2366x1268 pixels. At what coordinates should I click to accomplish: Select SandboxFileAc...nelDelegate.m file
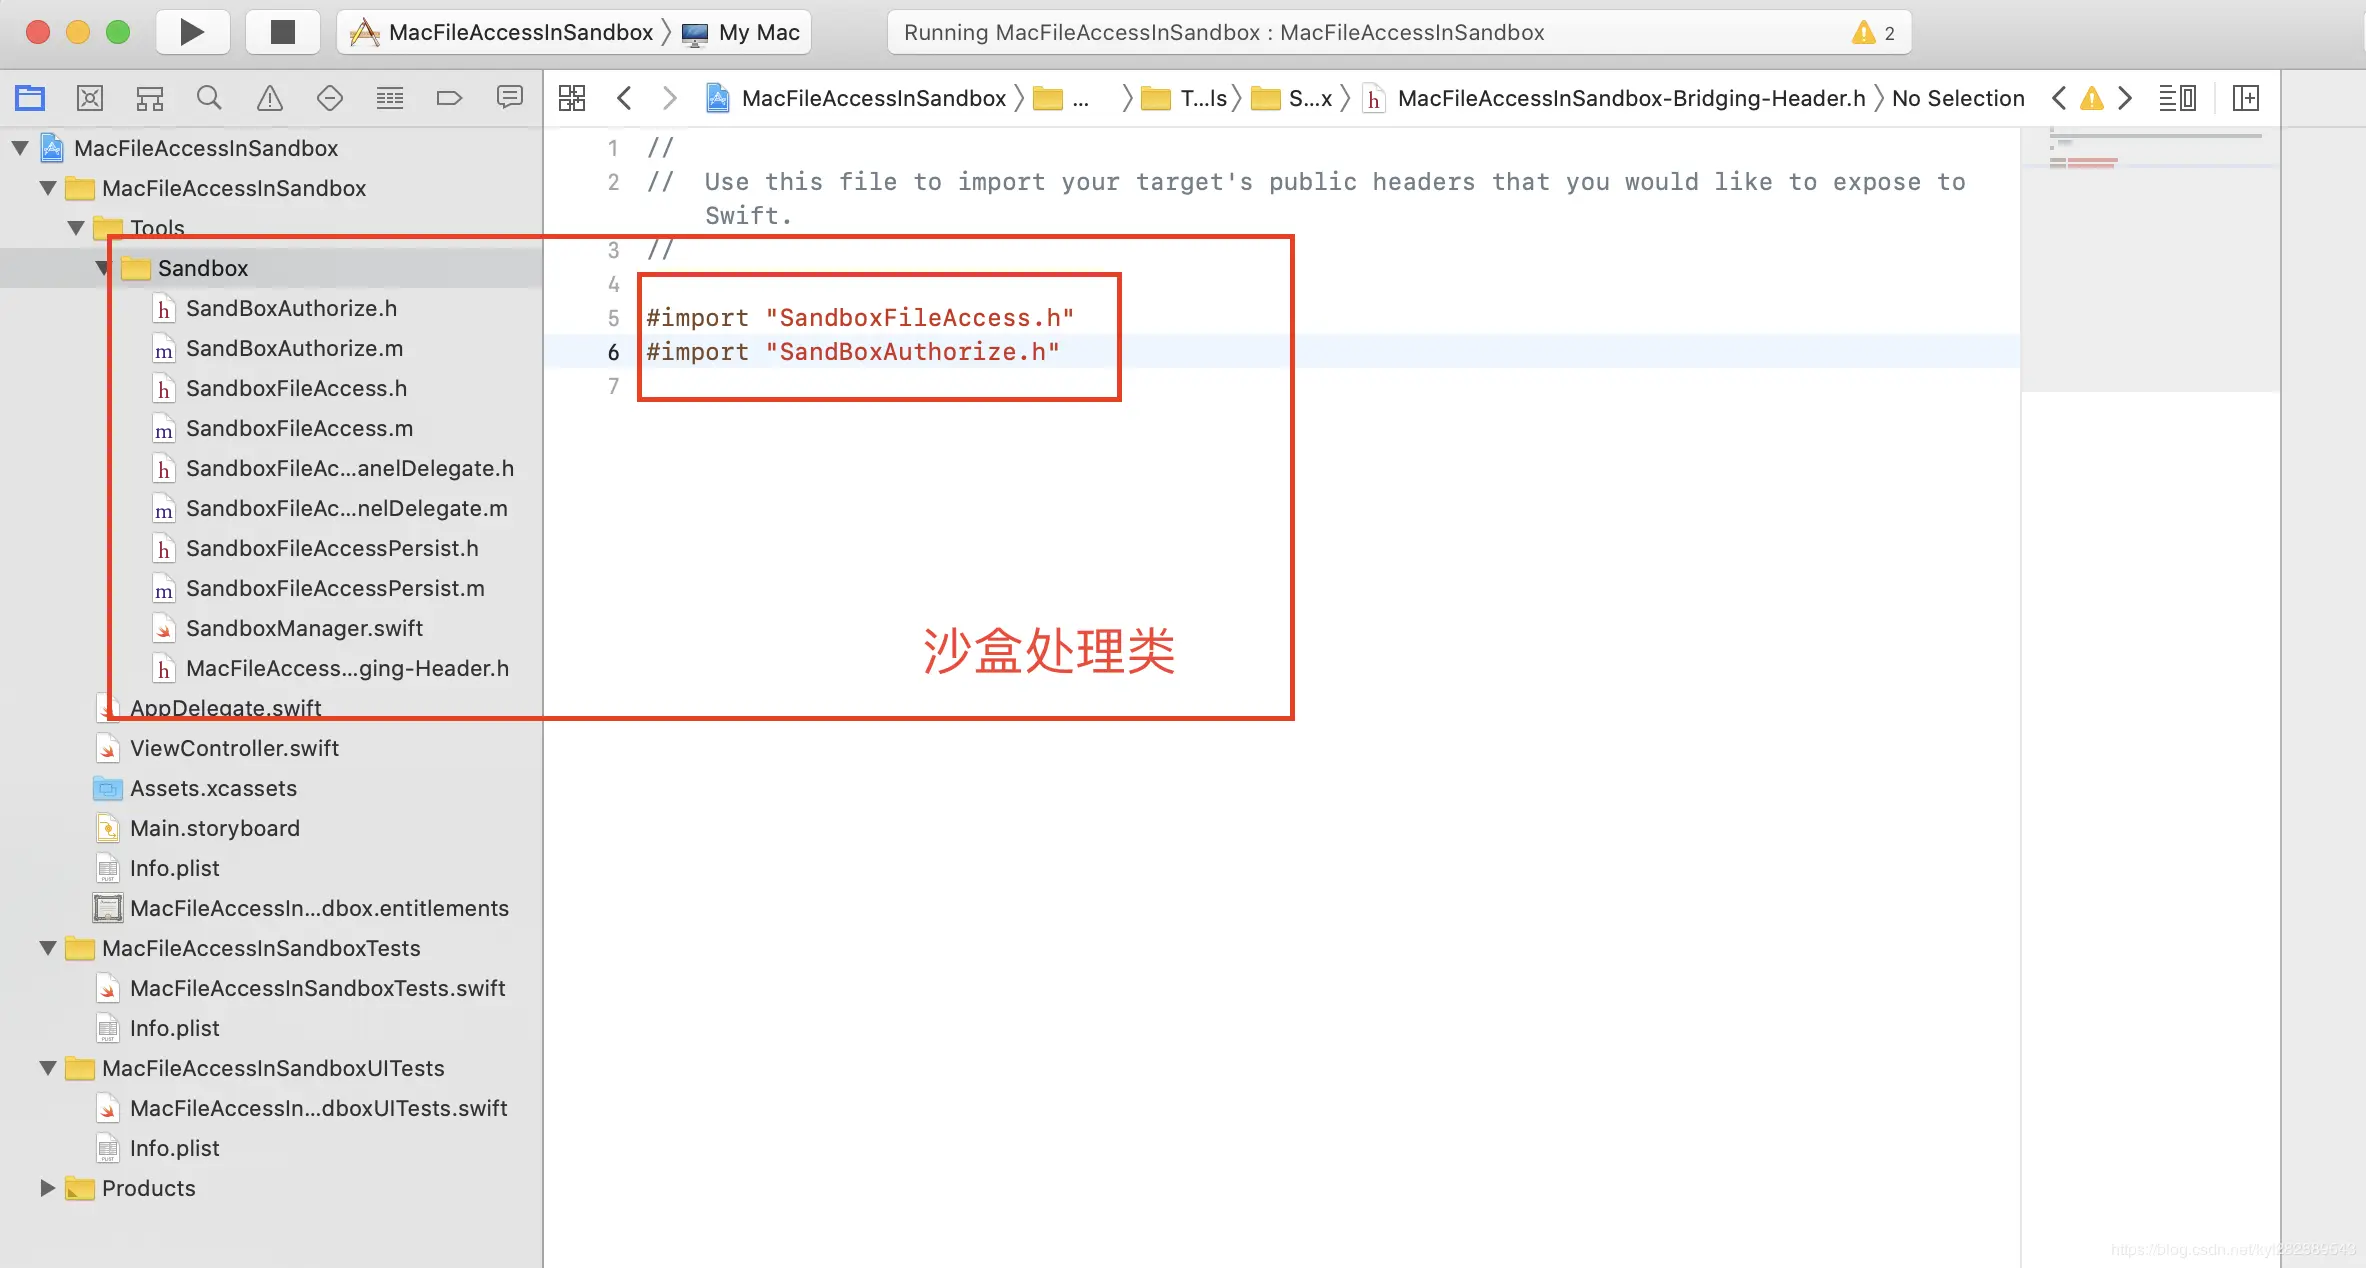(x=346, y=508)
